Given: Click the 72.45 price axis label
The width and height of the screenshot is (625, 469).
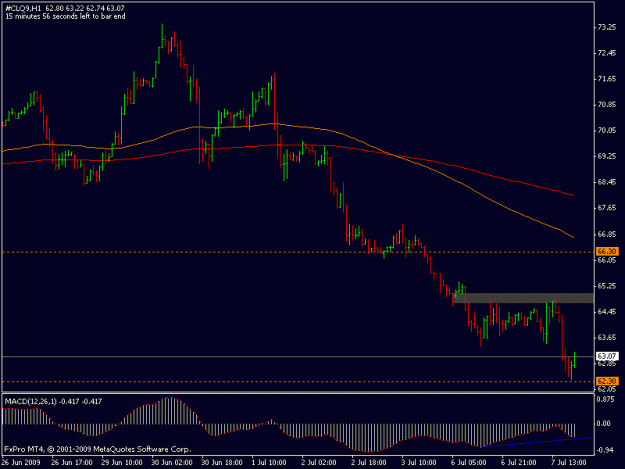Looking at the screenshot, I should point(607,53).
